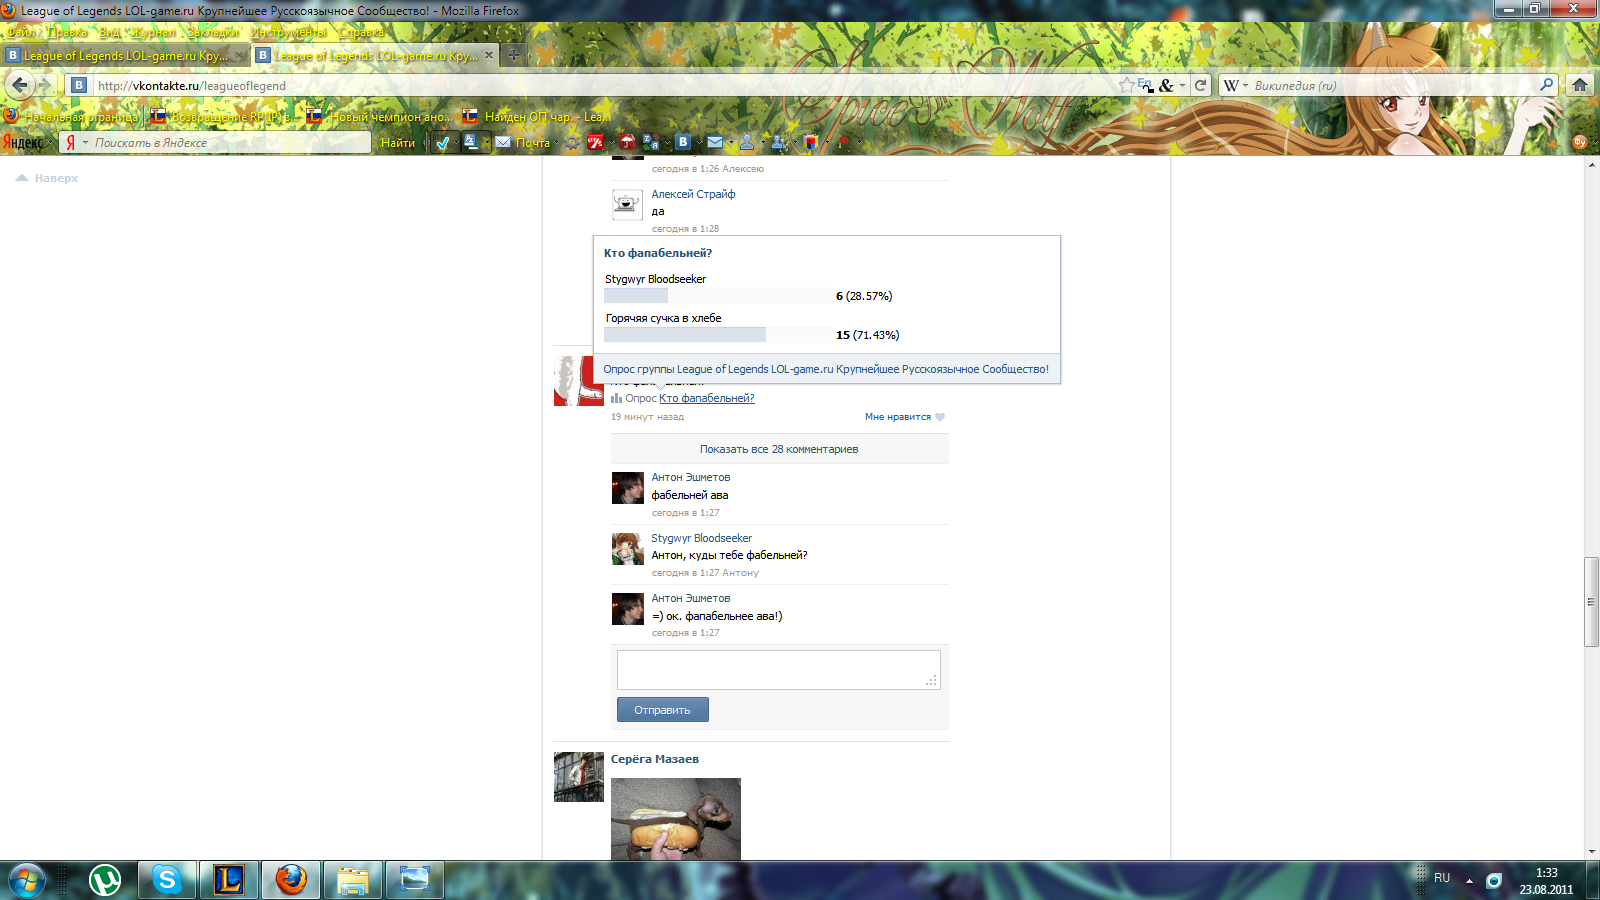Screen dimensions: 1600x900
Task: Click into the comment text field
Action: click(x=778, y=670)
